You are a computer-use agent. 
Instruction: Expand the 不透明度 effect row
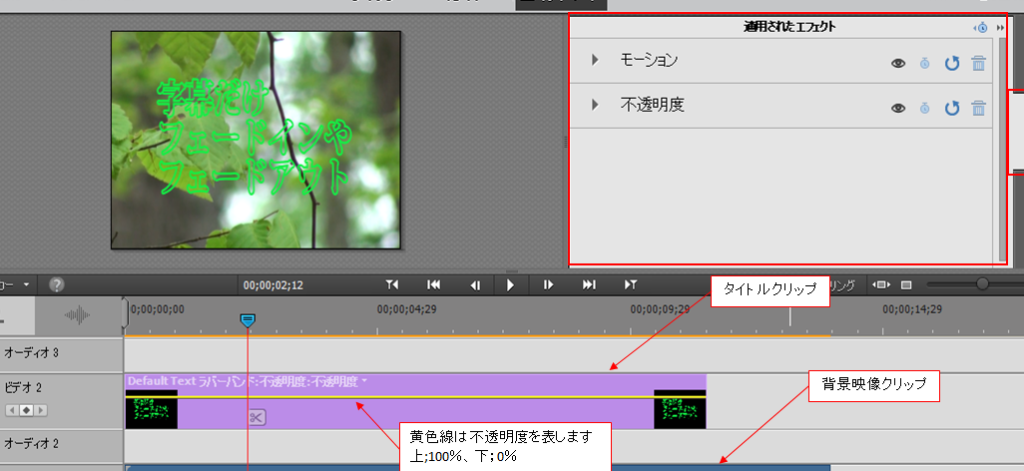click(595, 105)
